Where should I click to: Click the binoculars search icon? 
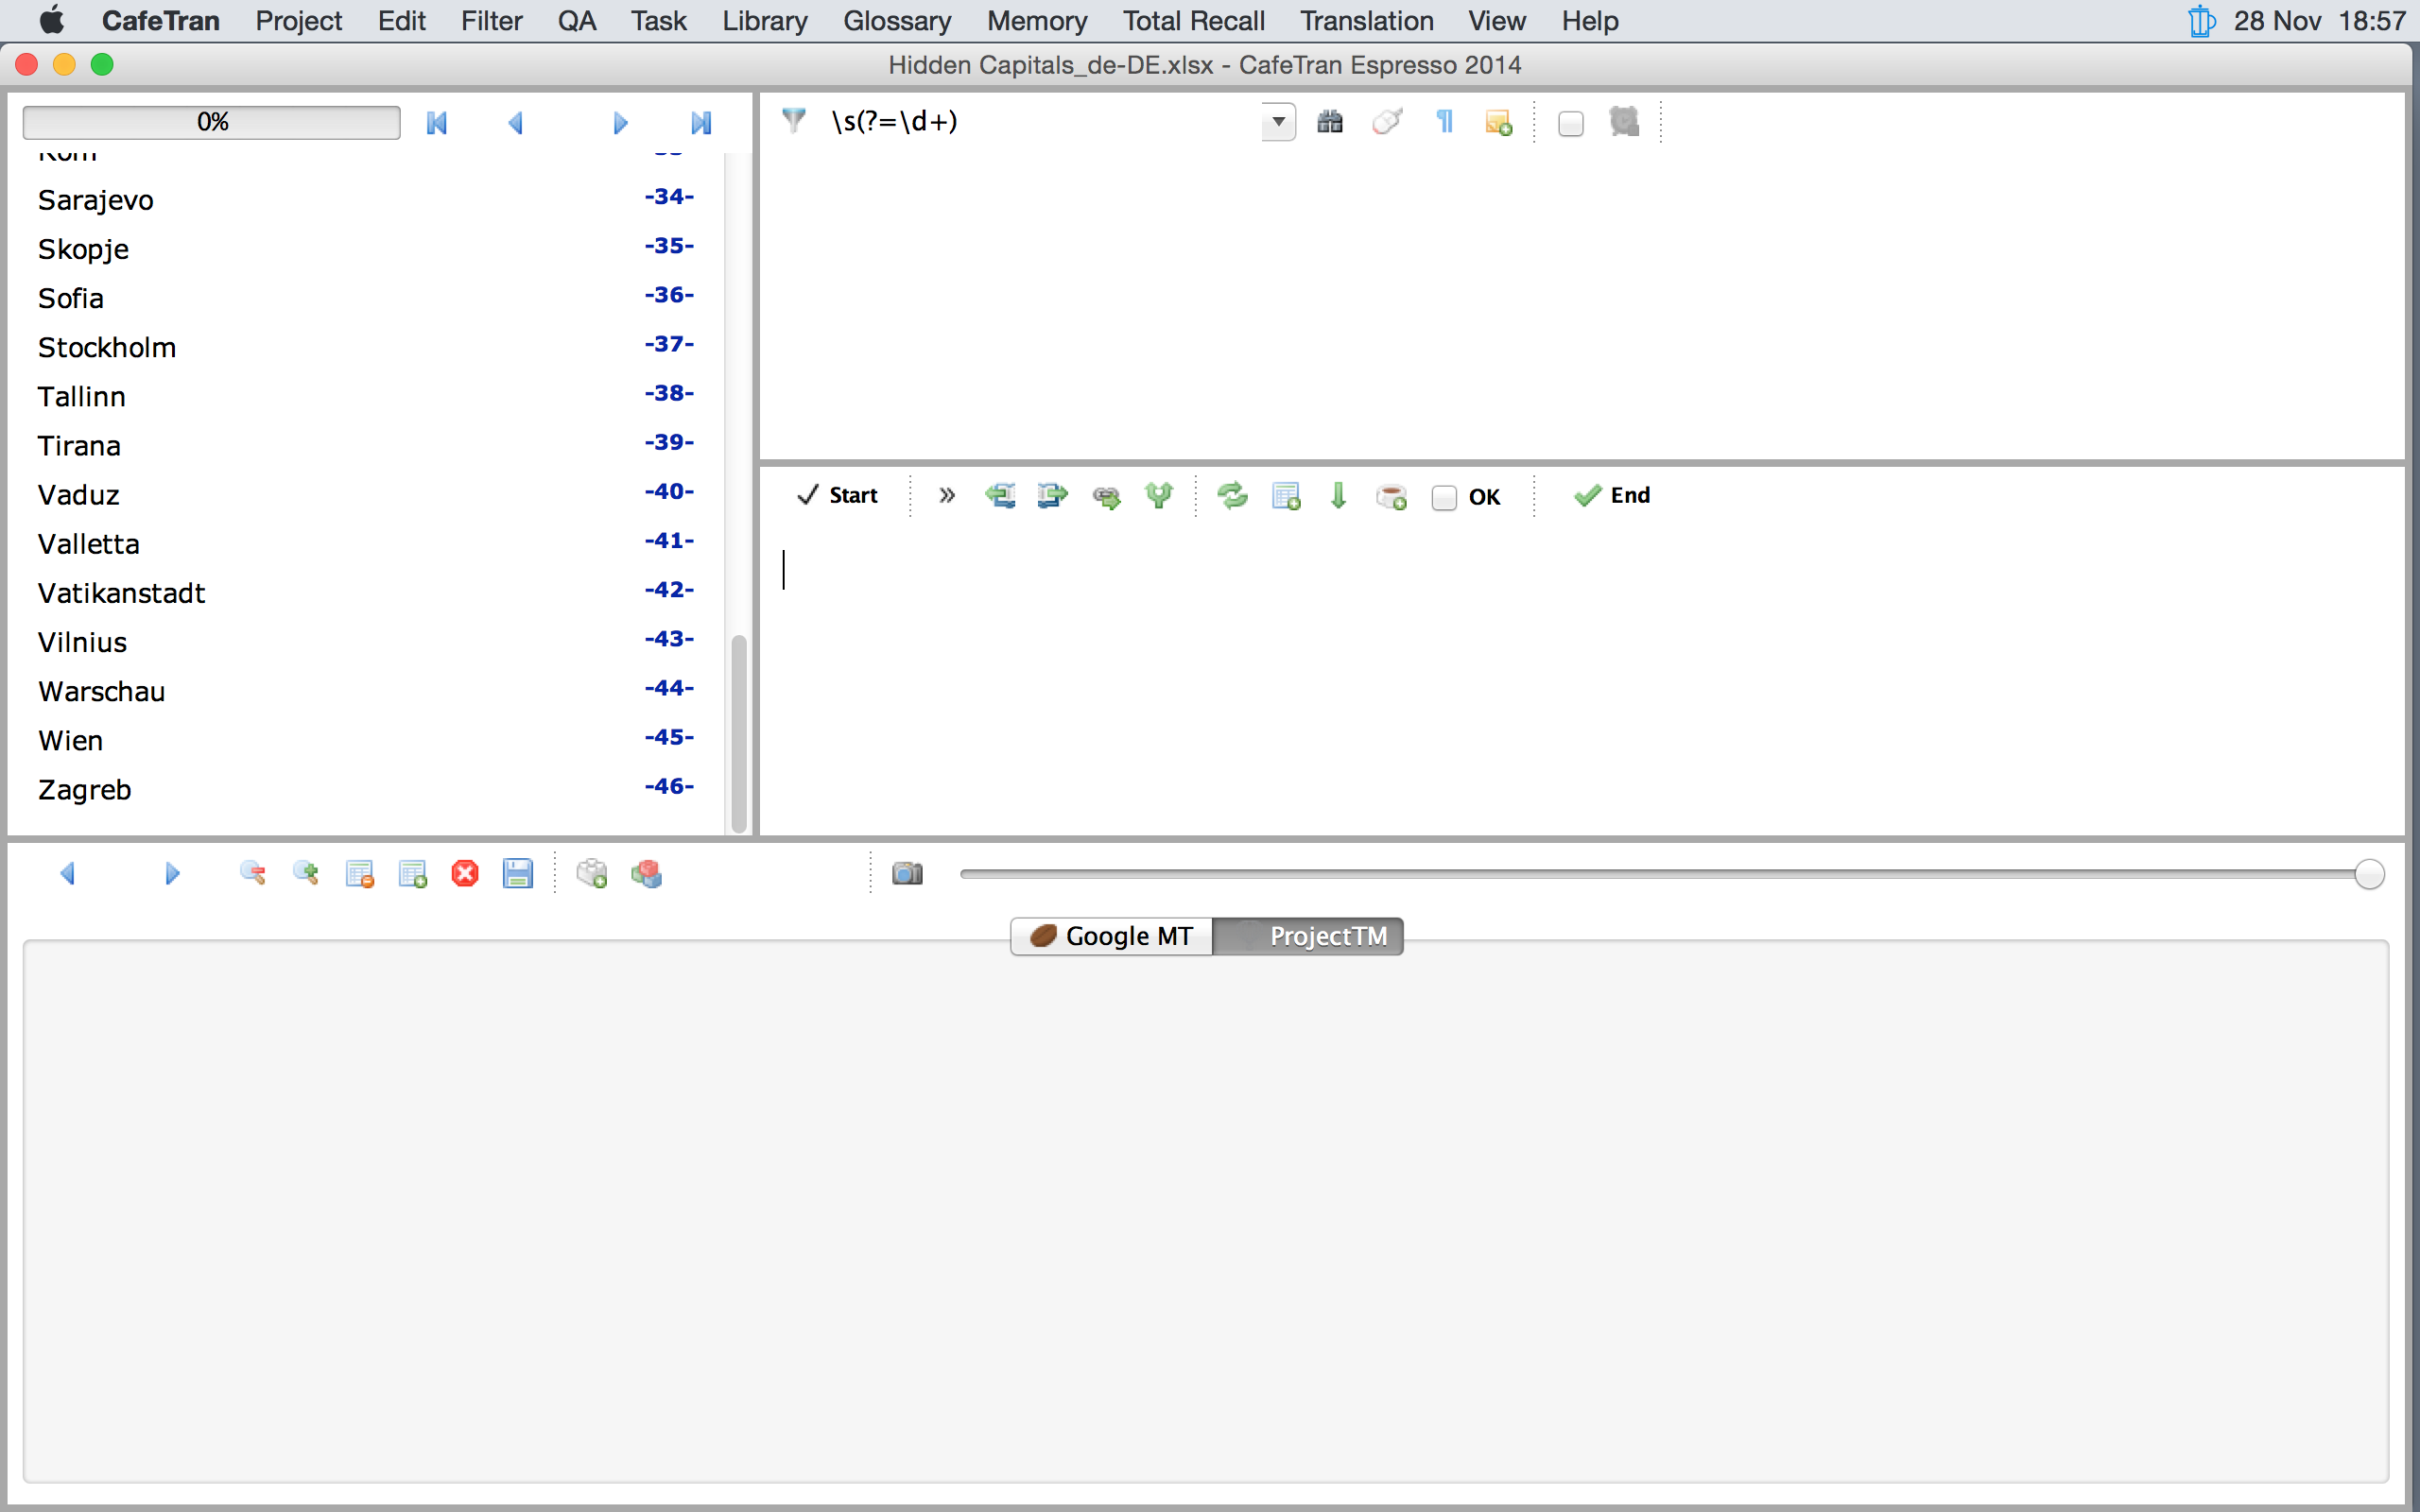[1329, 122]
